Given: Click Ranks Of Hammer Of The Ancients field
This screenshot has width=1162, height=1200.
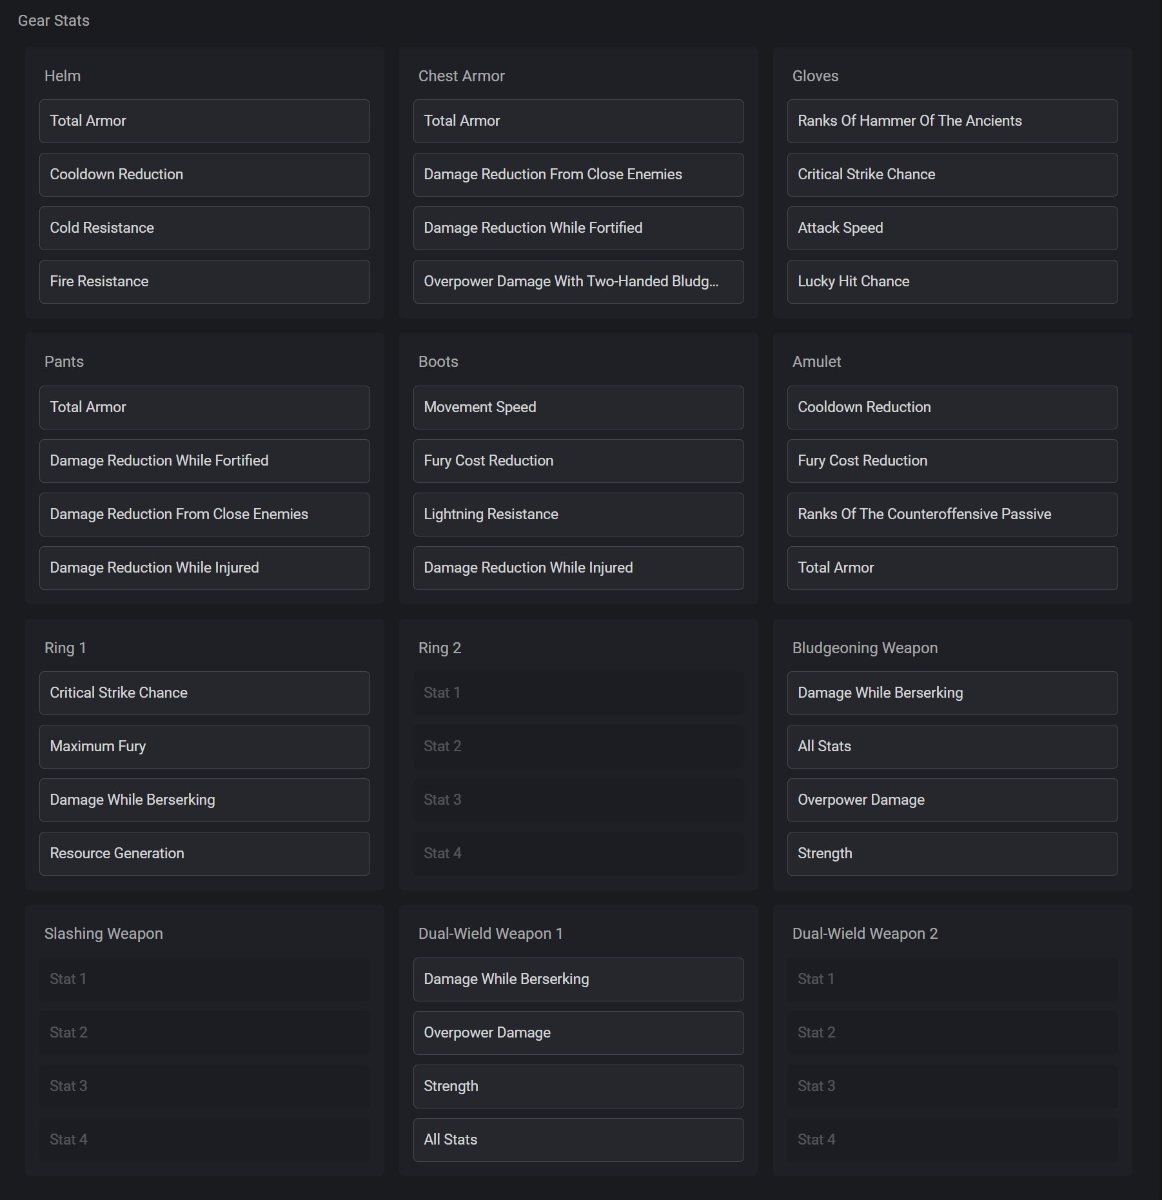Looking at the screenshot, I should coord(952,121).
